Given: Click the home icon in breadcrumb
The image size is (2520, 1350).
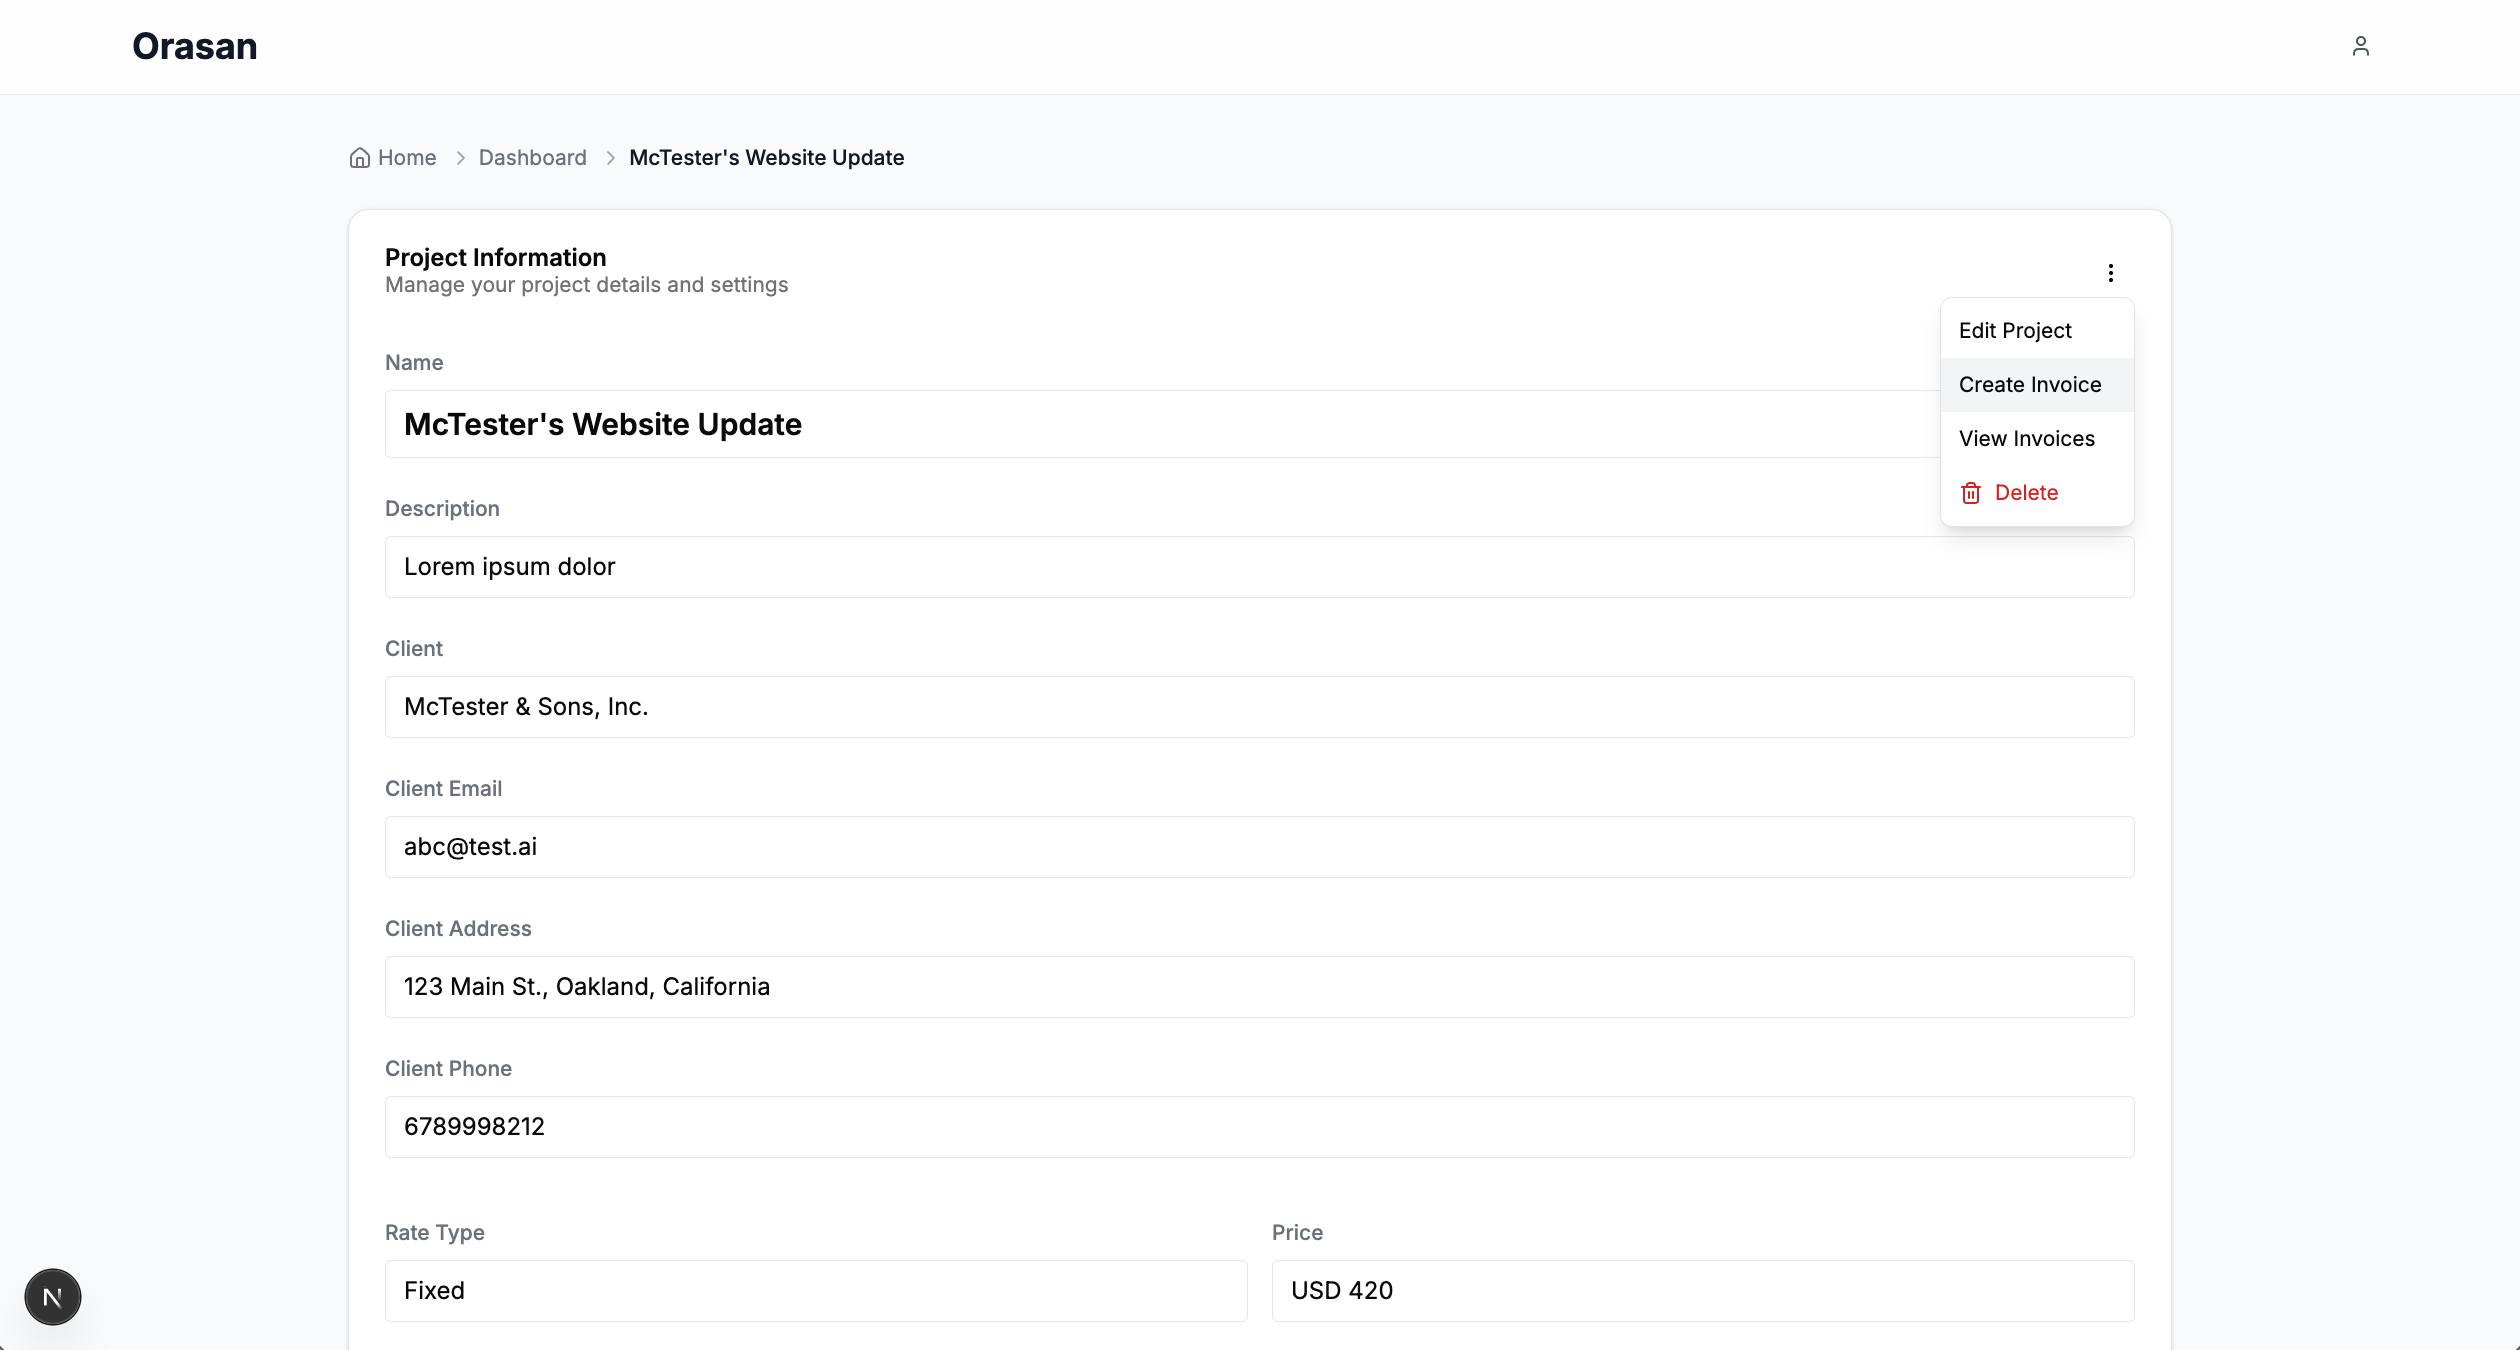Looking at the screenshot, I should 359,158.
